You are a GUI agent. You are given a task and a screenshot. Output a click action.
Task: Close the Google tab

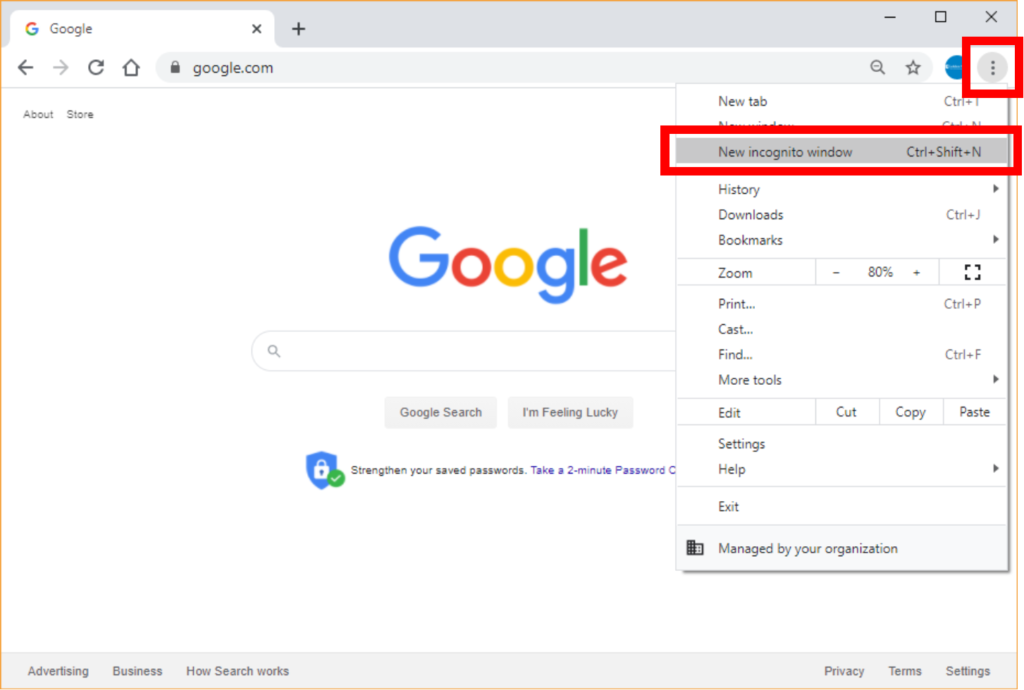click(257, 29)
